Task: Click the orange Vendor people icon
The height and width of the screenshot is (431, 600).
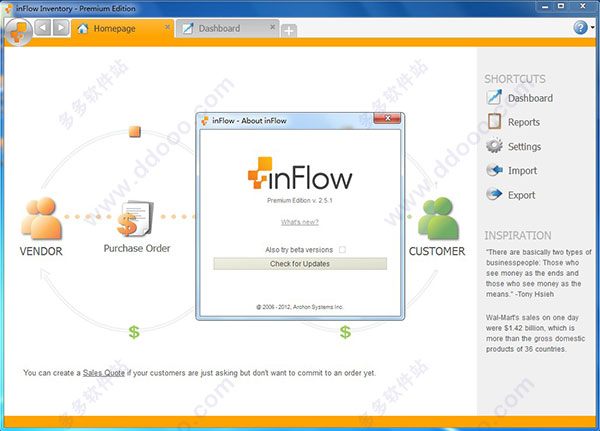Action: point(41,218)
